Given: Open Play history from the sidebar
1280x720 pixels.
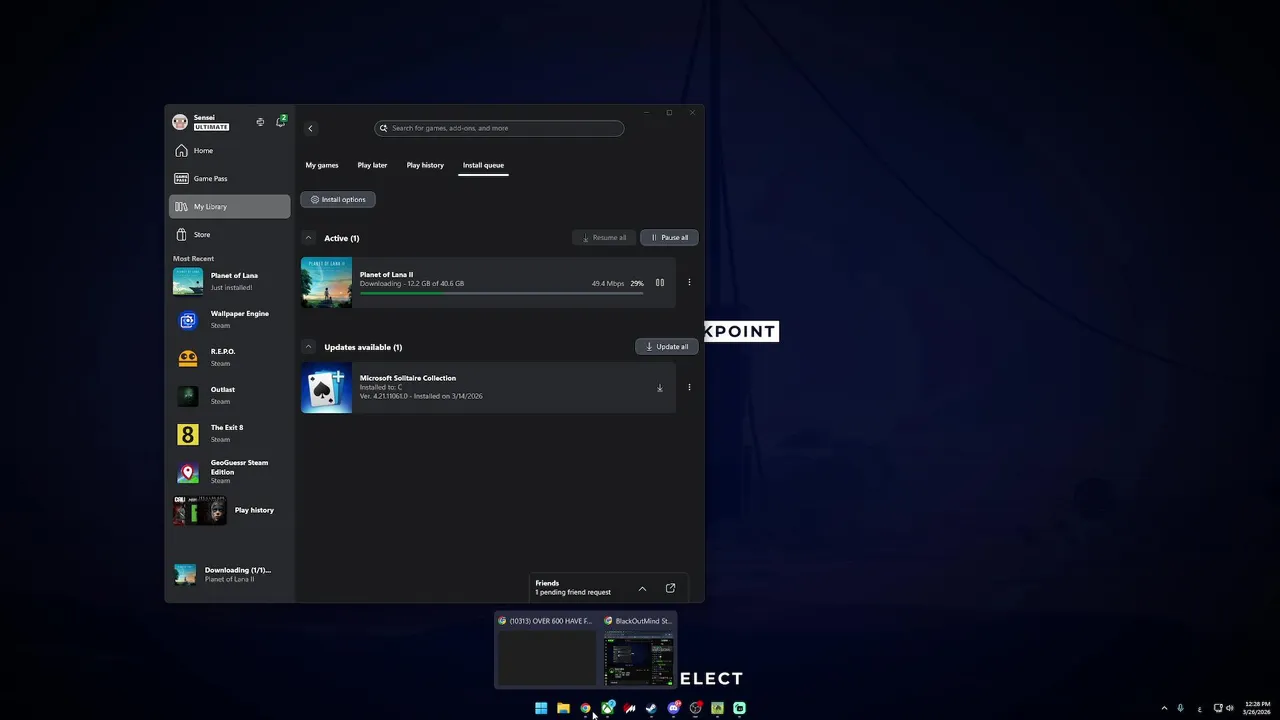Looking at the screenshot, I should pyautogui.click(x=230, y=510).
